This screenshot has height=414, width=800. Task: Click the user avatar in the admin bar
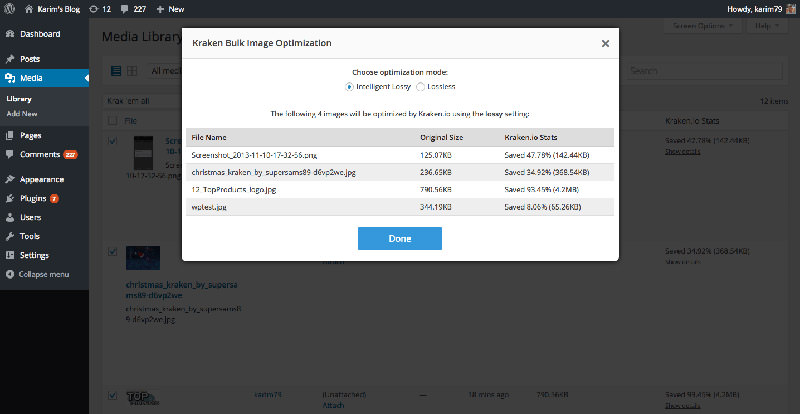coord(790,9)
